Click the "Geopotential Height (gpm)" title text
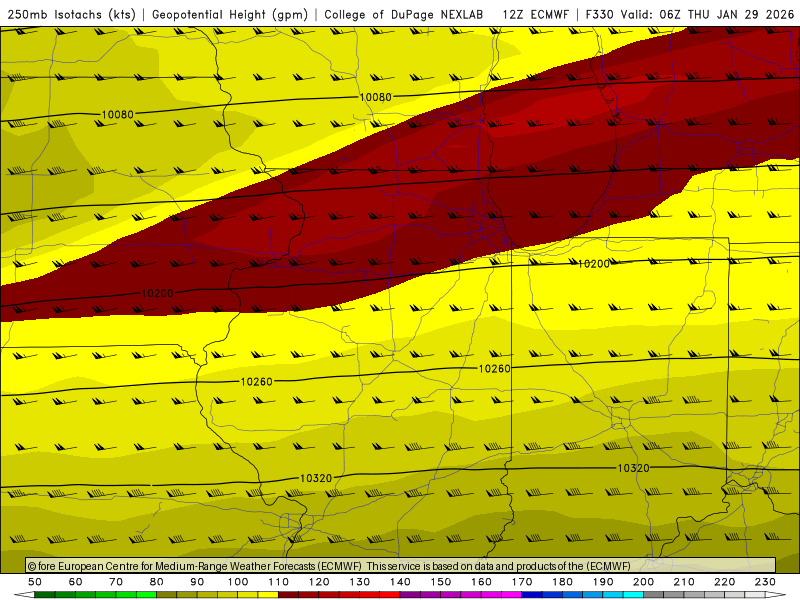800x600 pixels. 230,15
